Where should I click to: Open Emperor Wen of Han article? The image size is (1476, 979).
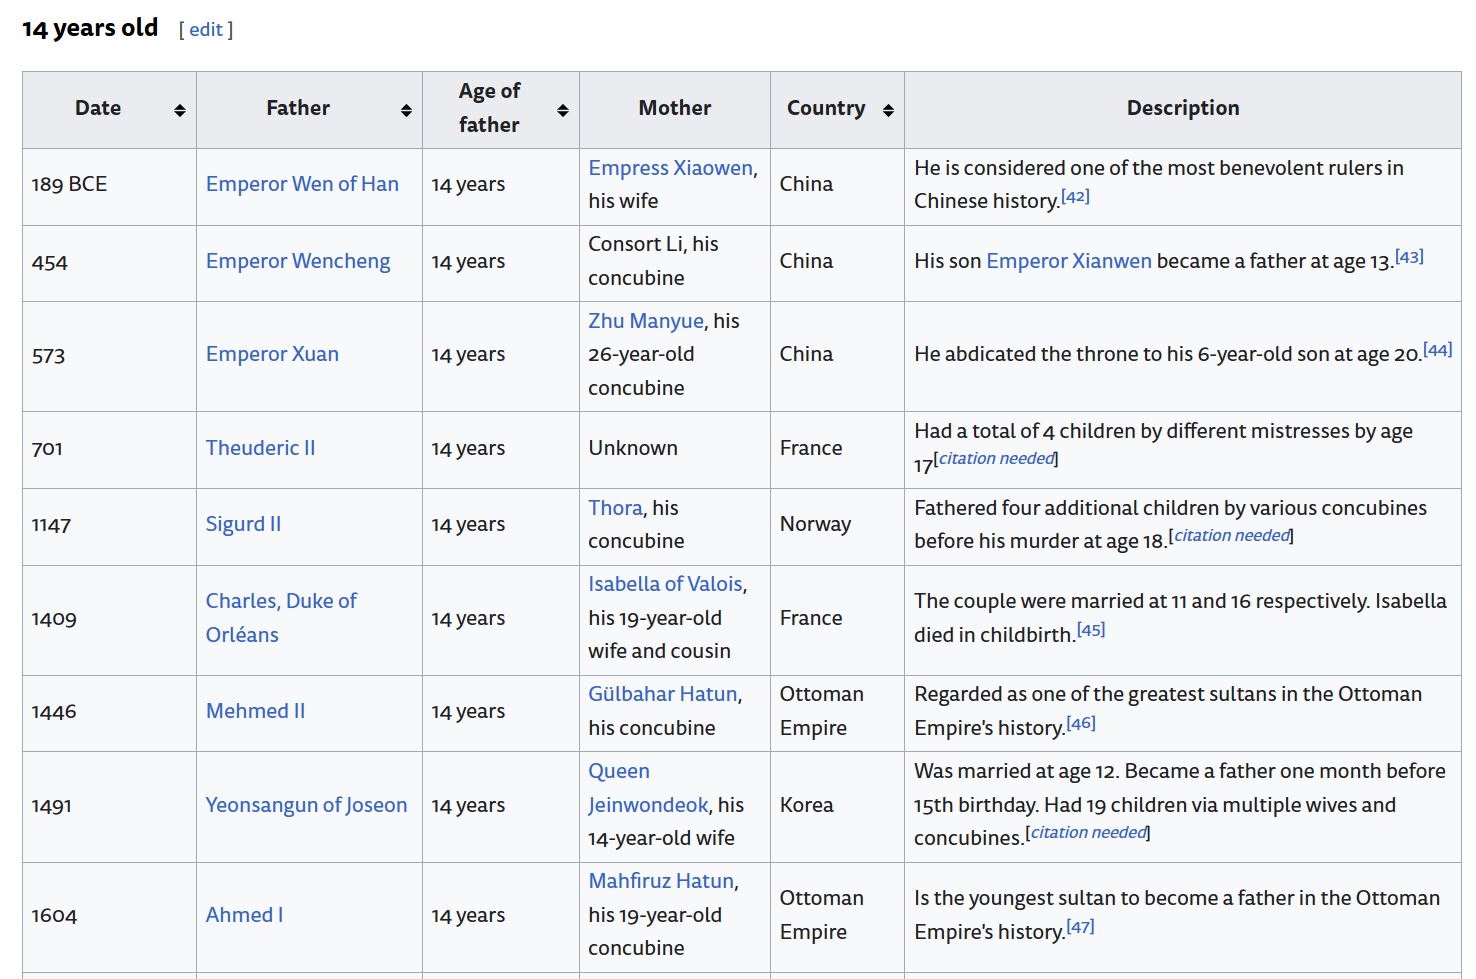[x=302, y=184]
